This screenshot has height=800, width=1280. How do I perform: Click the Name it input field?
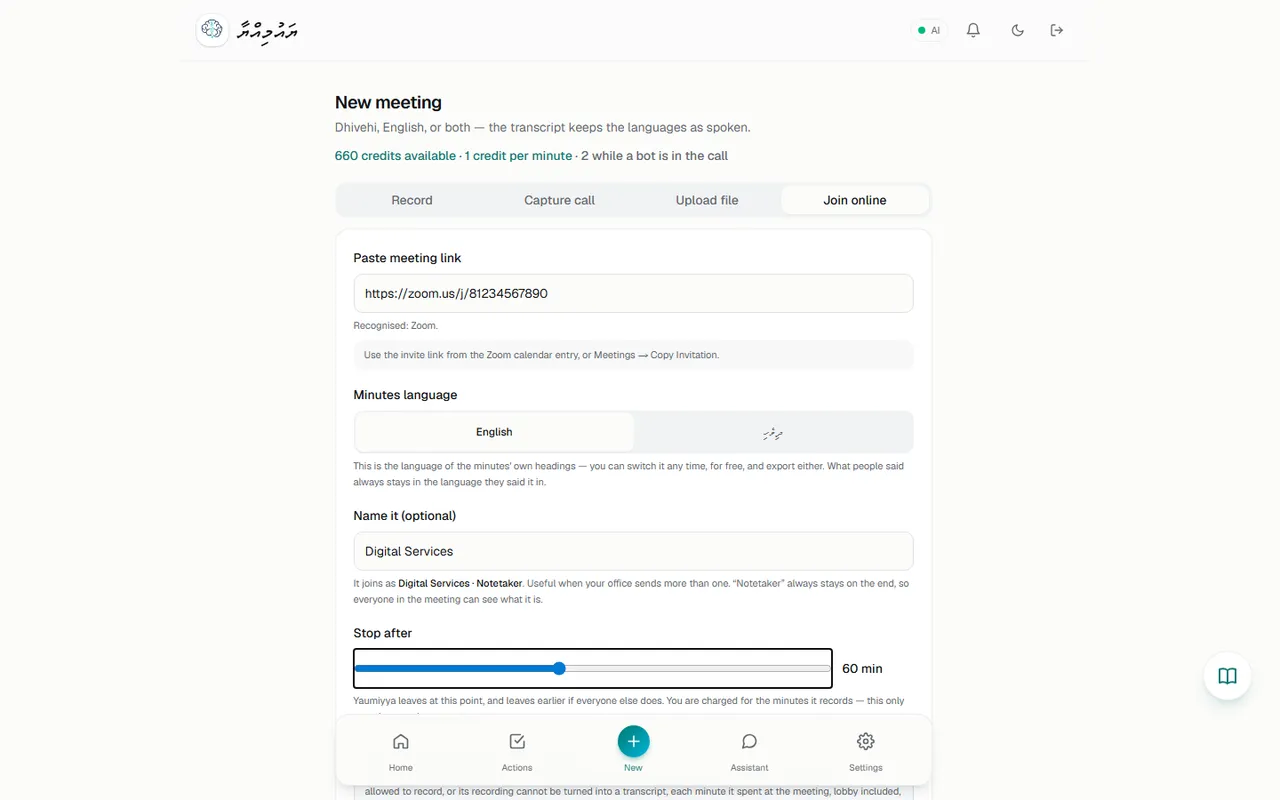pos(633,551)
